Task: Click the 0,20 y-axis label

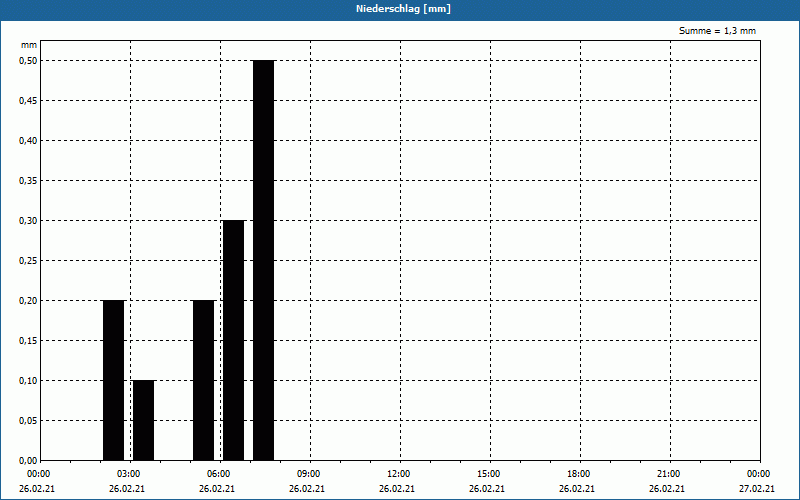Action: [x=28, y=301]
